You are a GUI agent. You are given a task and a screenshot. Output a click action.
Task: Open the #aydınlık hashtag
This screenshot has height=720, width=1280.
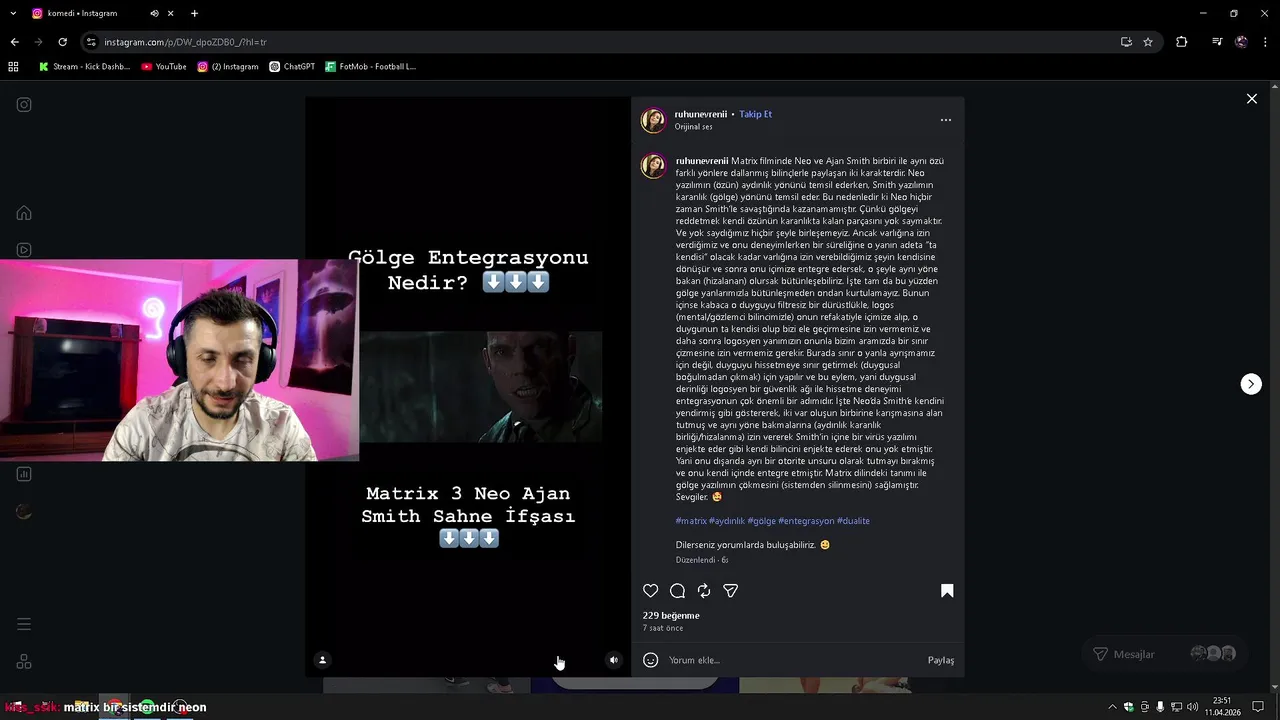click(x=727, y=521)
